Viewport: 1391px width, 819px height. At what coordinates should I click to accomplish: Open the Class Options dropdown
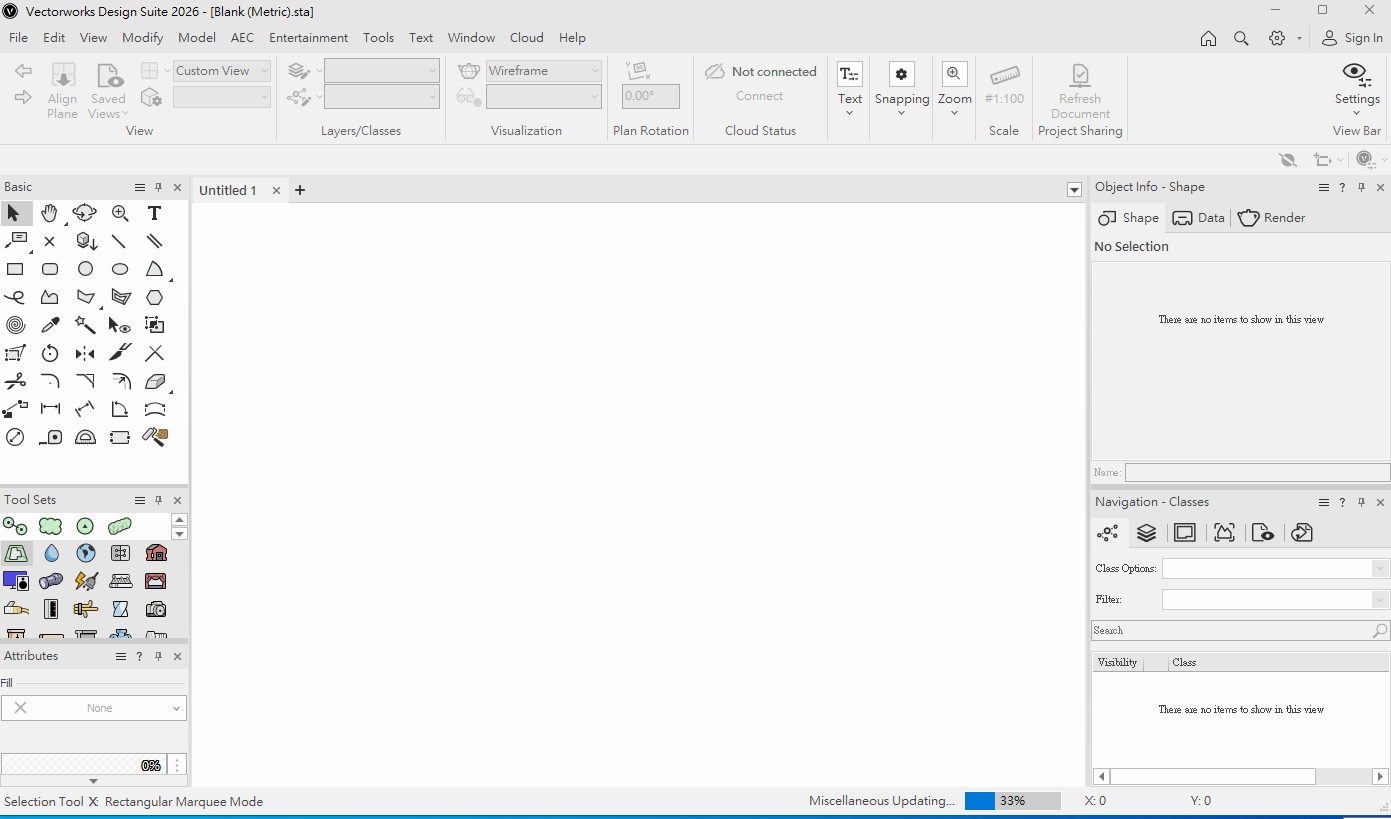1276,568
